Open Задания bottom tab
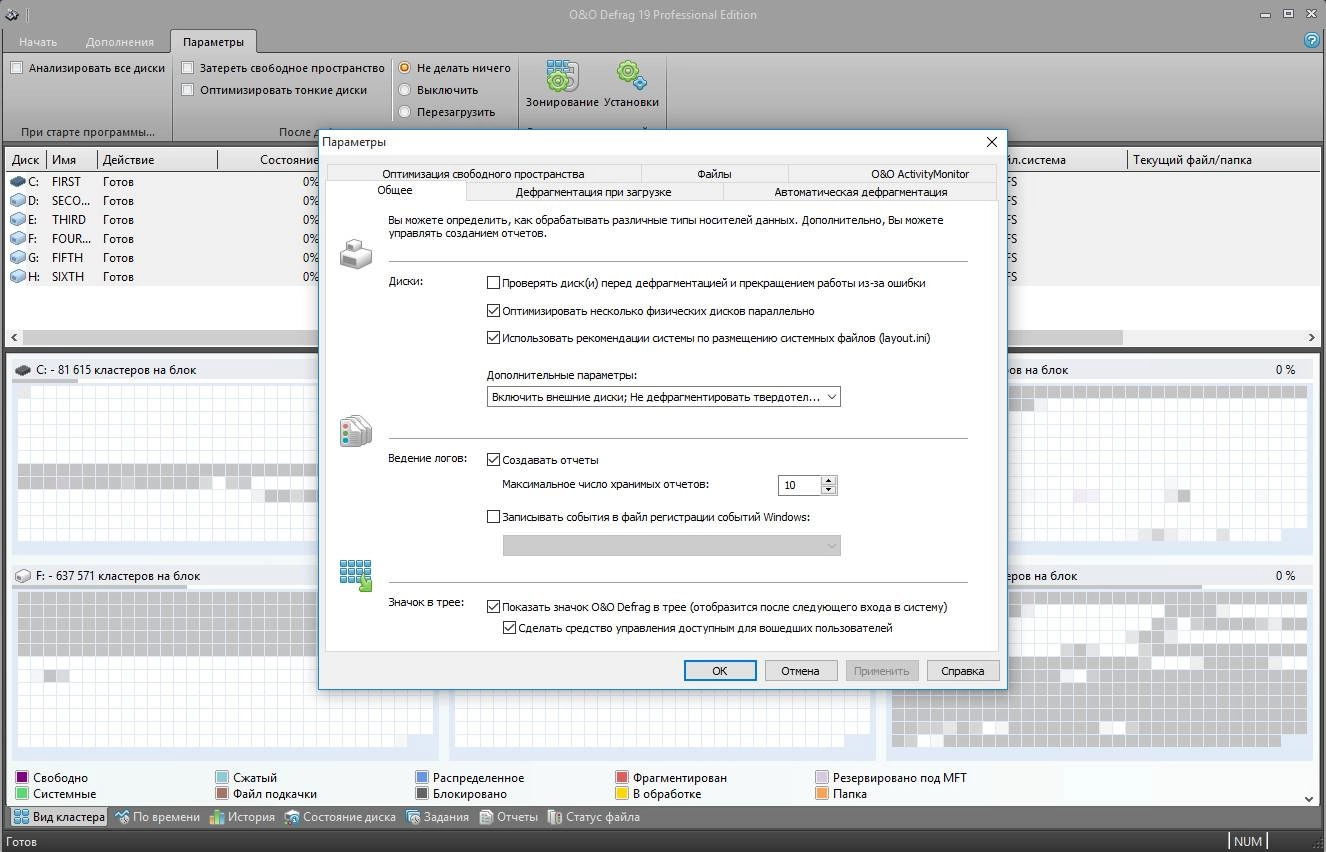 [x=437, y=817]
